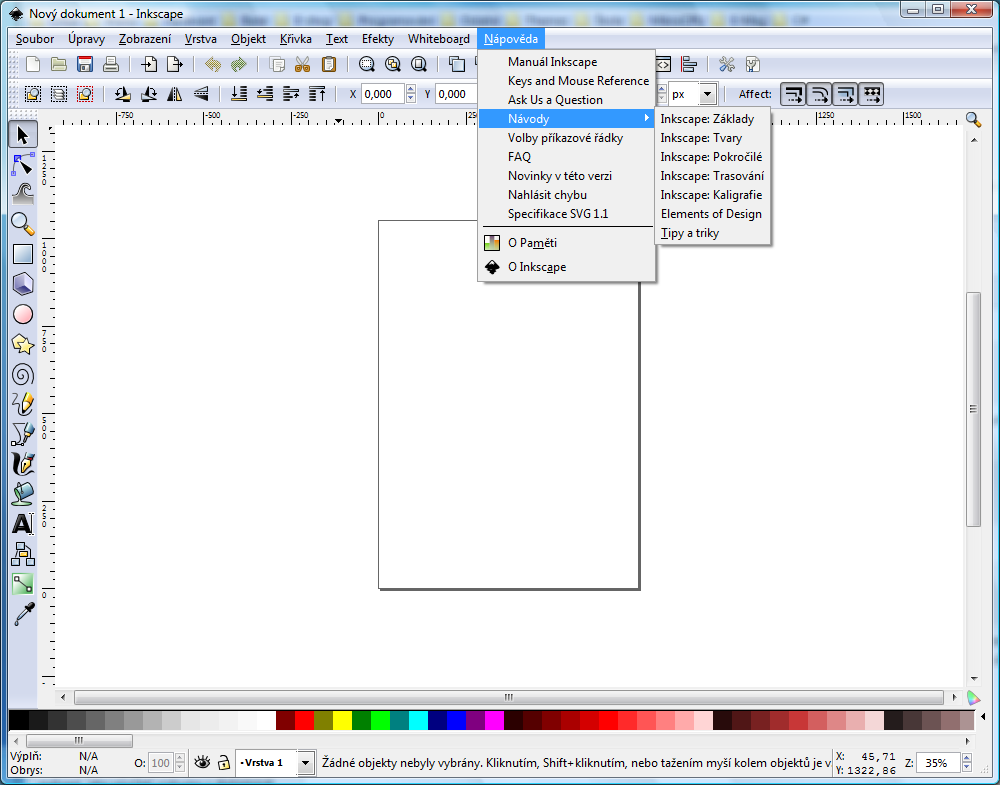Toggle the third Affect button
This screenshot has height=785, width=1000.
tap(846, 94)
